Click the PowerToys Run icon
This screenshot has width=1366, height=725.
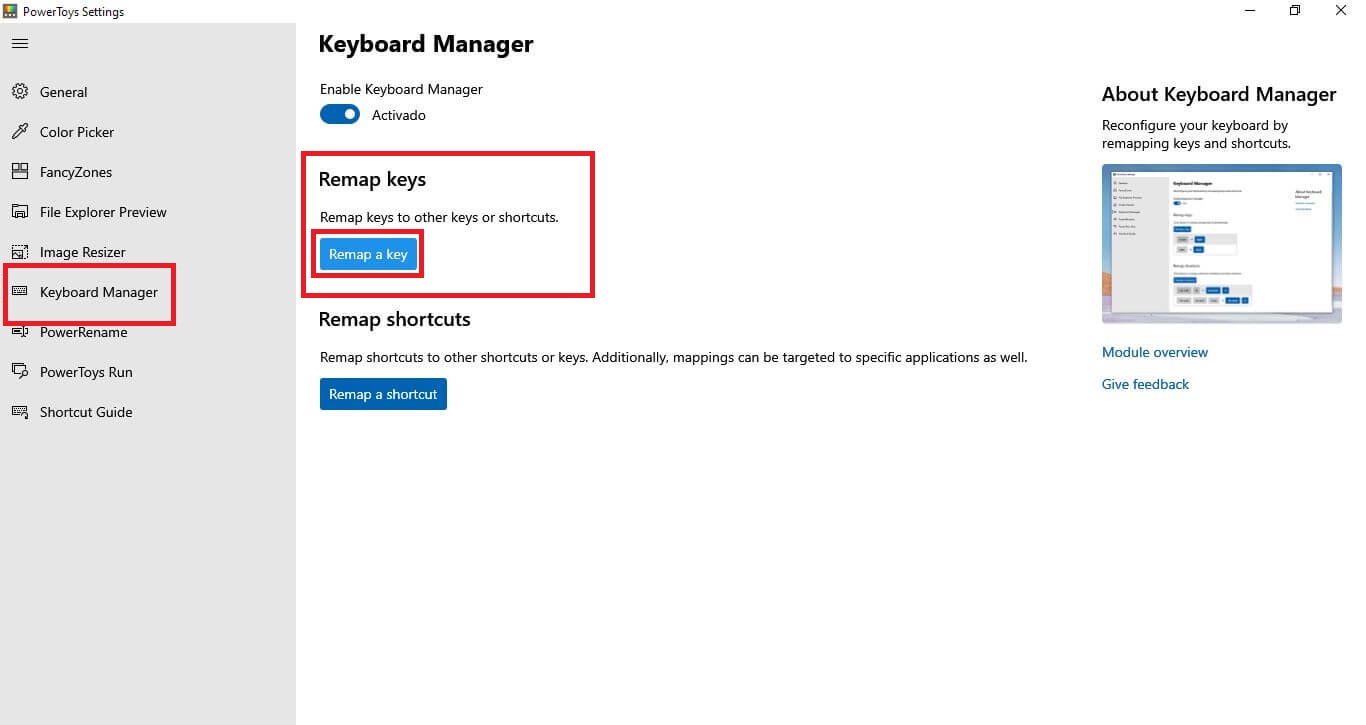click(20, 372)
